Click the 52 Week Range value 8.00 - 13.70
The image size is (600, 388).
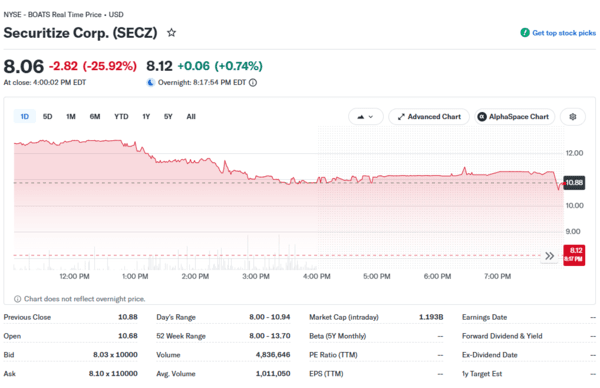tap(270, 336)
